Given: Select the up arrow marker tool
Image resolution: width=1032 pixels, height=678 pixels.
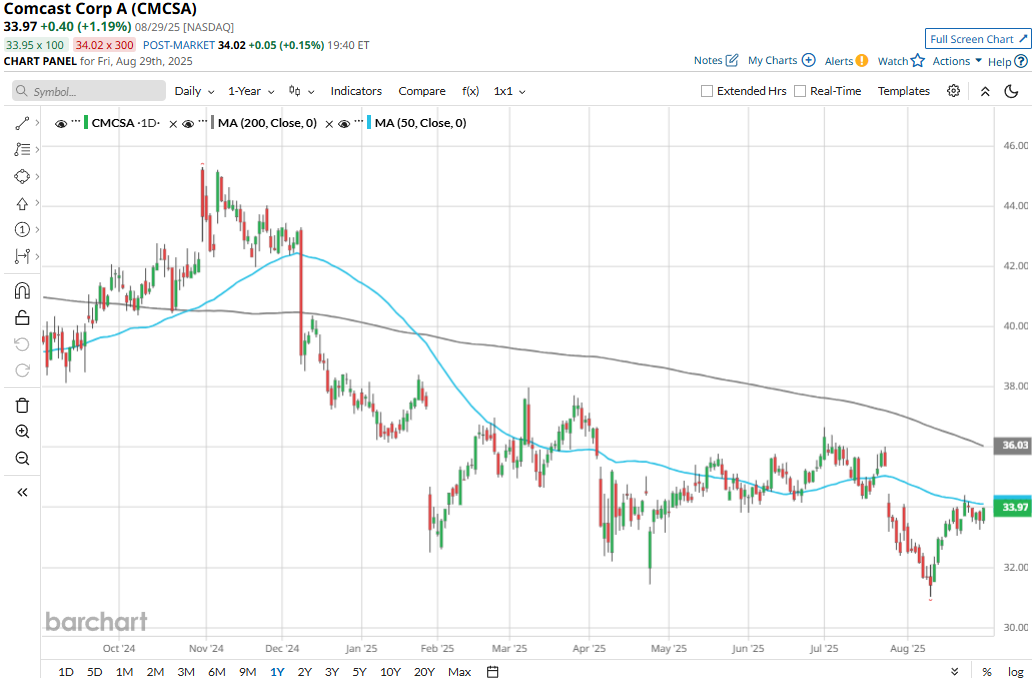Looking at the screenshot, I should pyautogui.click(x=22, y=203).
